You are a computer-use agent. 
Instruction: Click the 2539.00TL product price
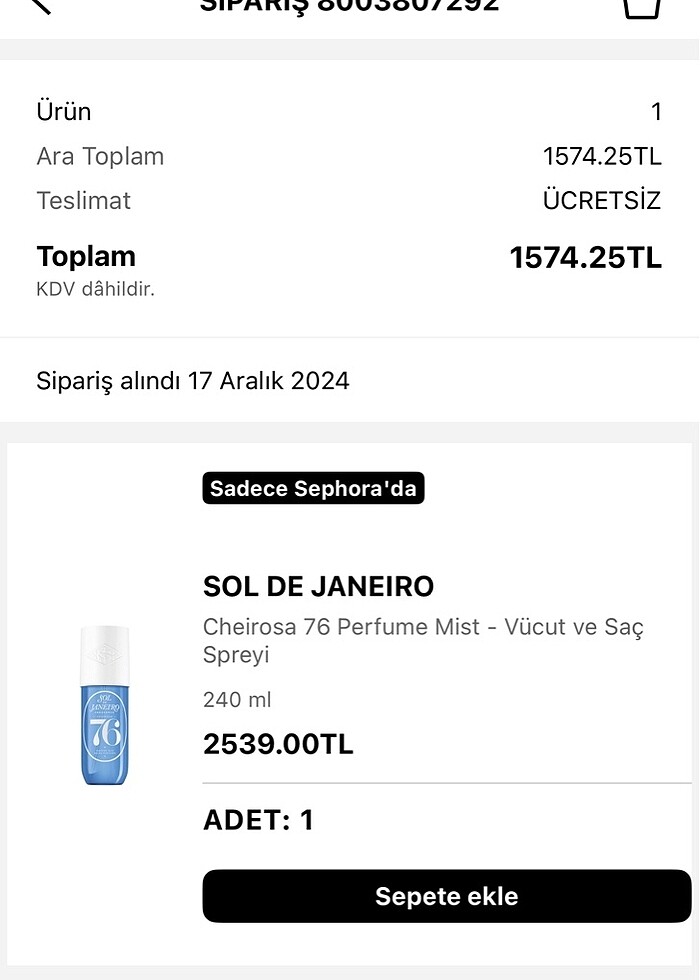[x=277, y=744]
